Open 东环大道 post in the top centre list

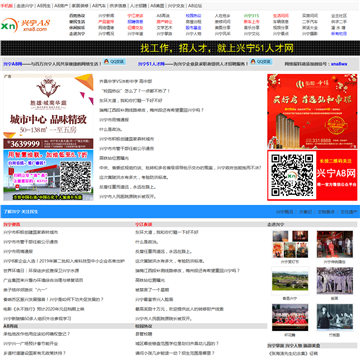(131, 100)
